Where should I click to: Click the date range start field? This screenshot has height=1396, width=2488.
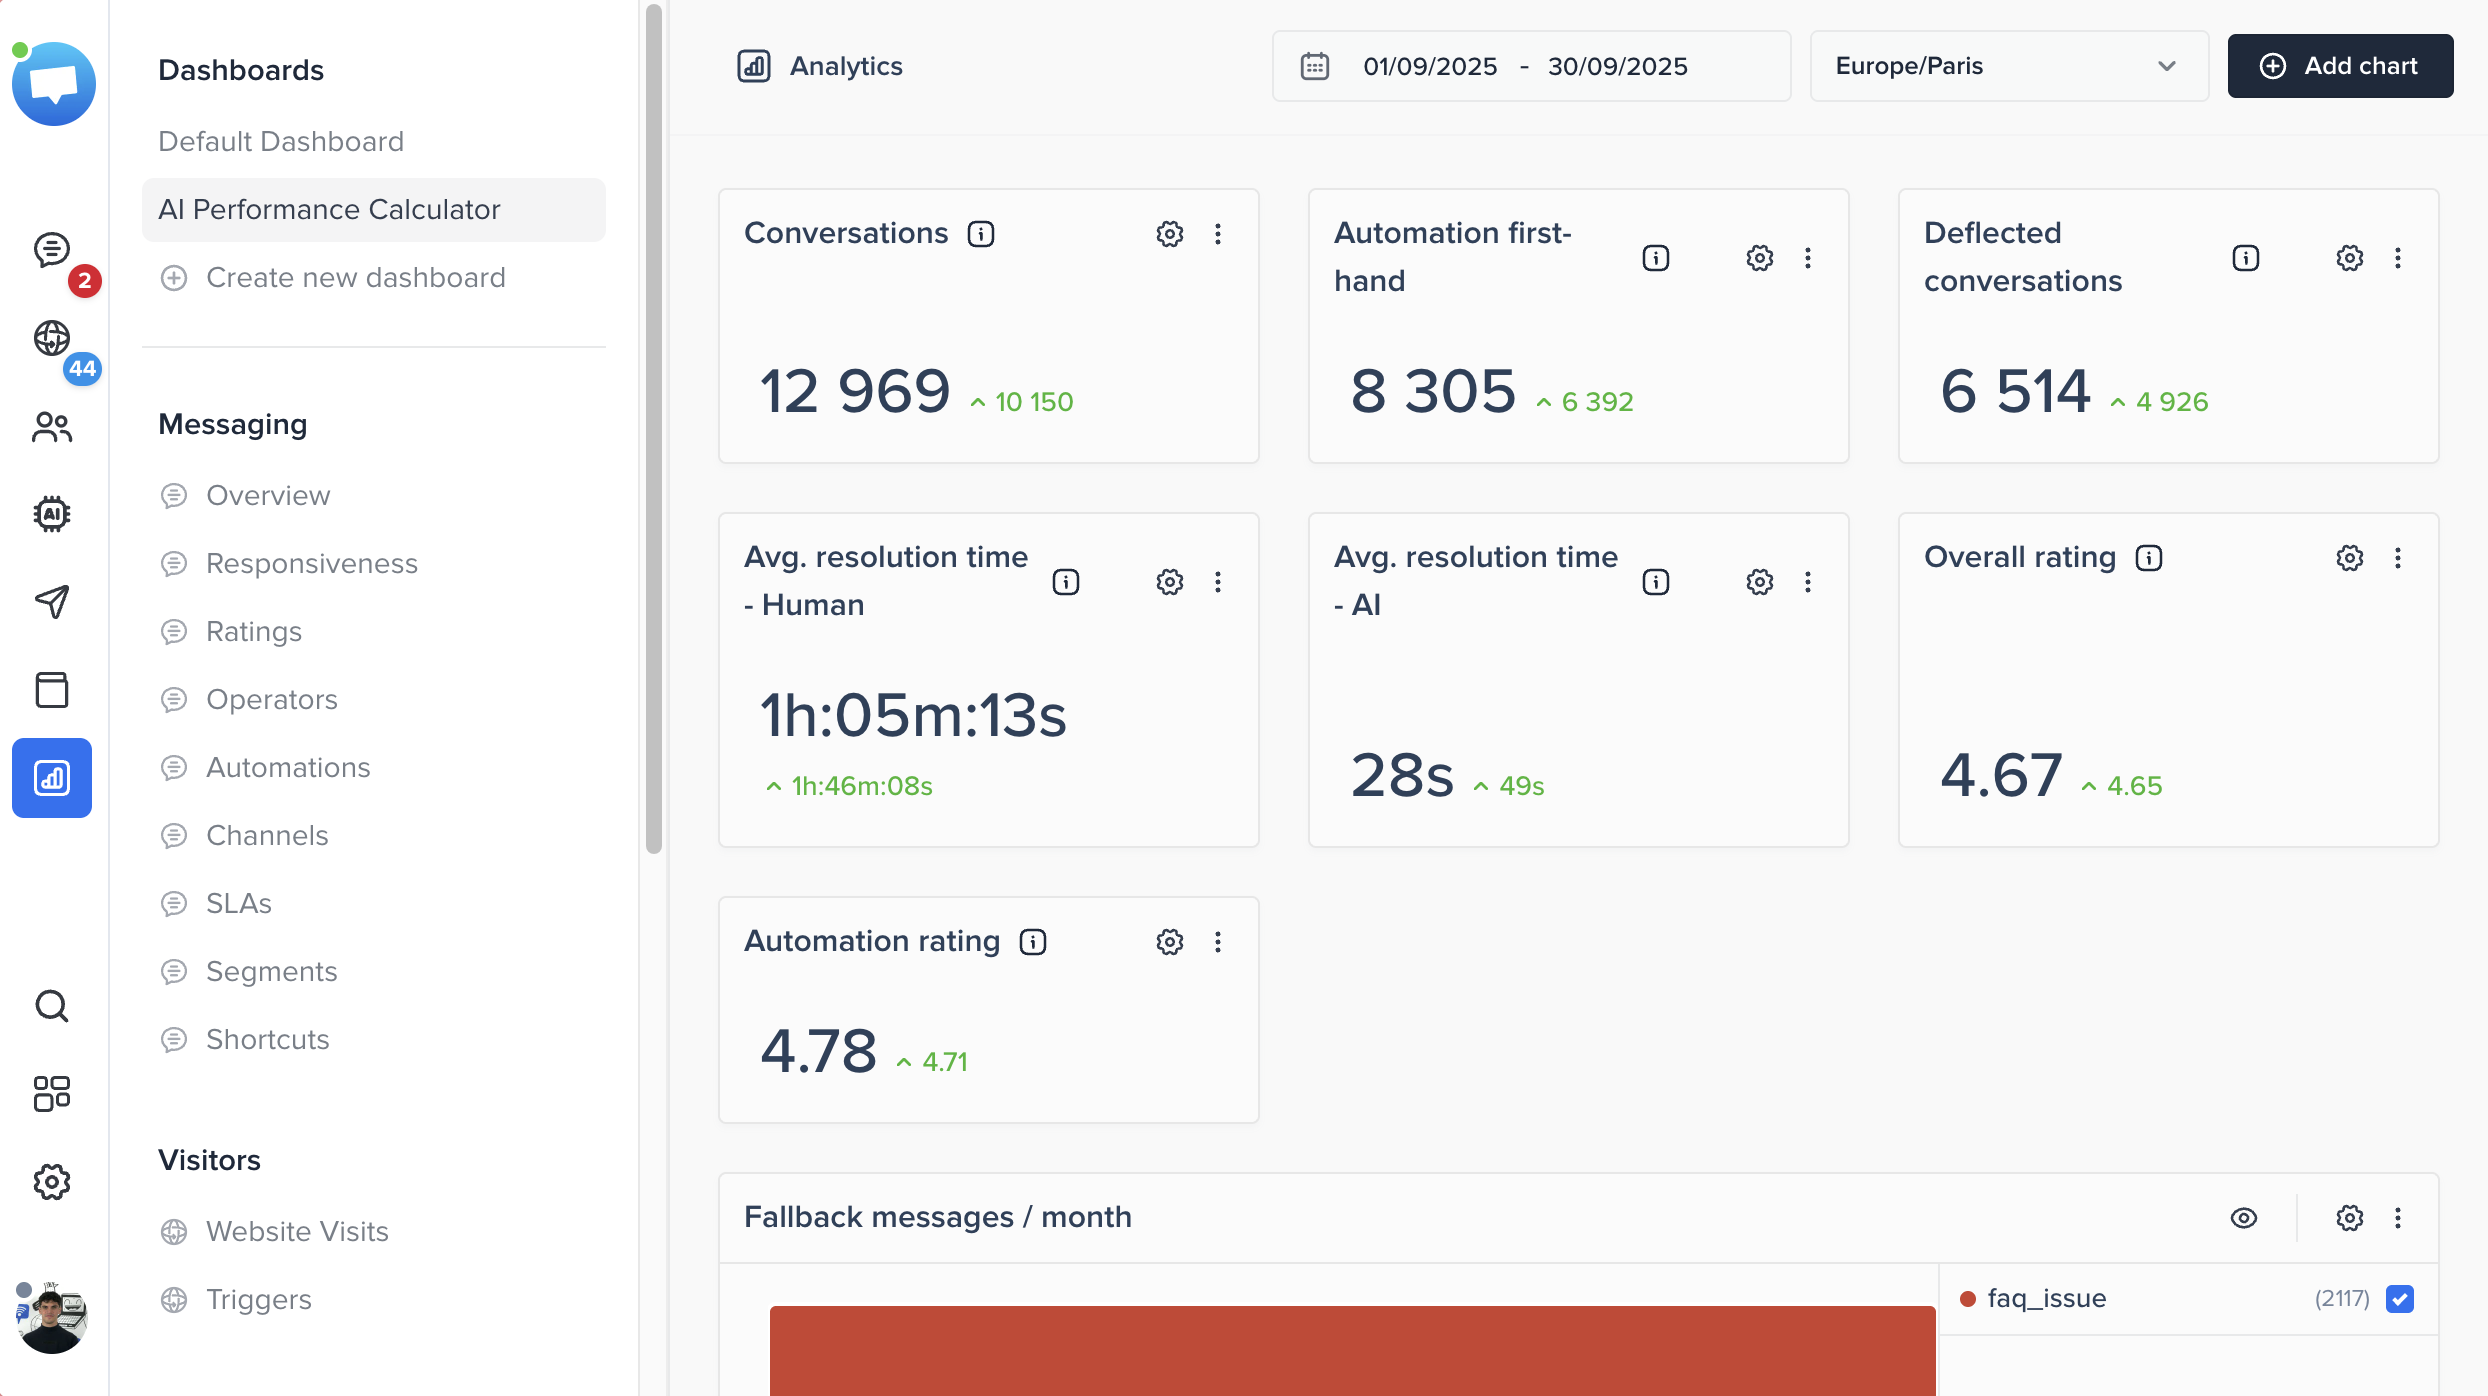coord(1430,66)
